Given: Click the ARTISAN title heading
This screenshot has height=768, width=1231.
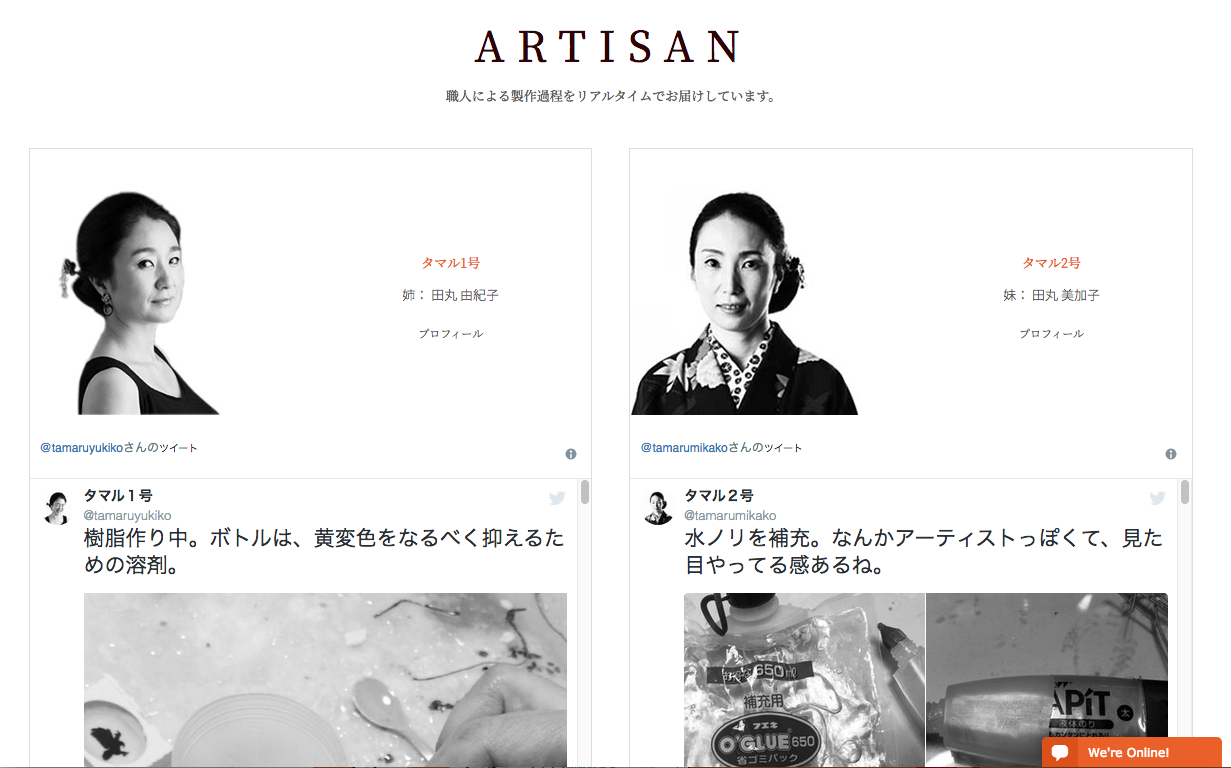Looking at the screenshot, I should tap(609, 47).
